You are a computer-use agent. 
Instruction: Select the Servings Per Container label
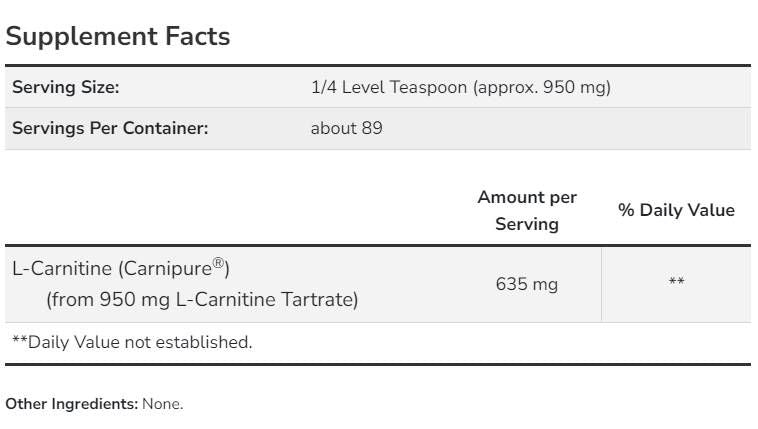click(x=110, y=128)
